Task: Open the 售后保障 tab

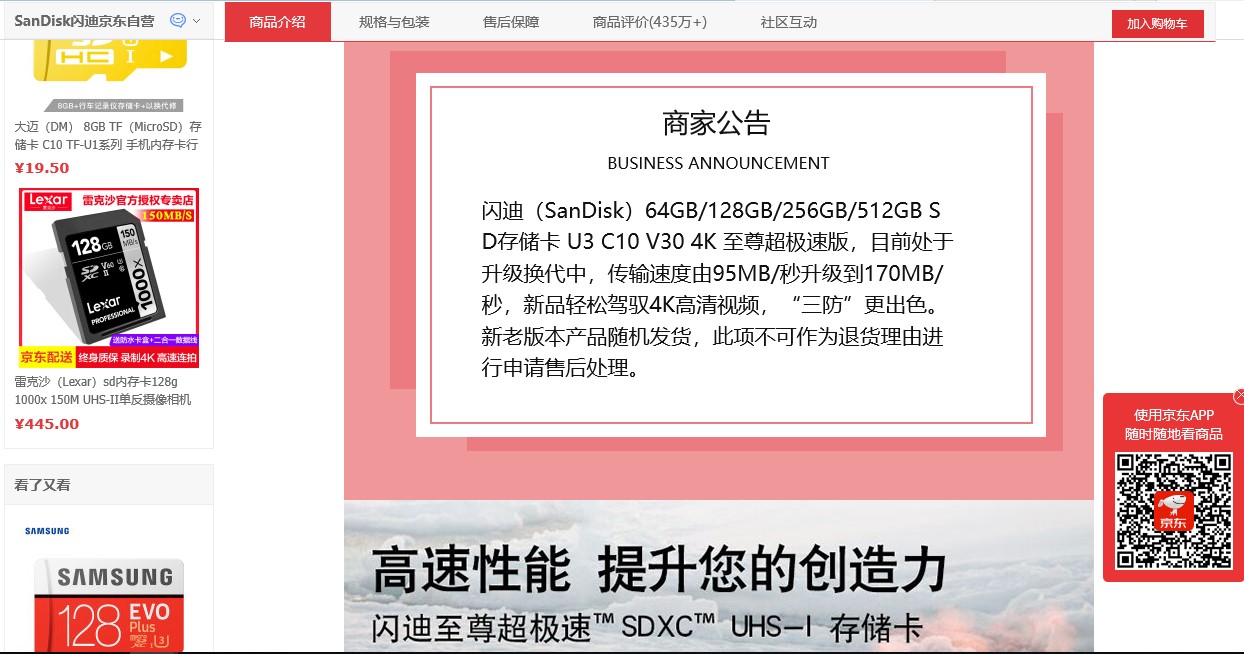Action: click(x=510, y=20)
